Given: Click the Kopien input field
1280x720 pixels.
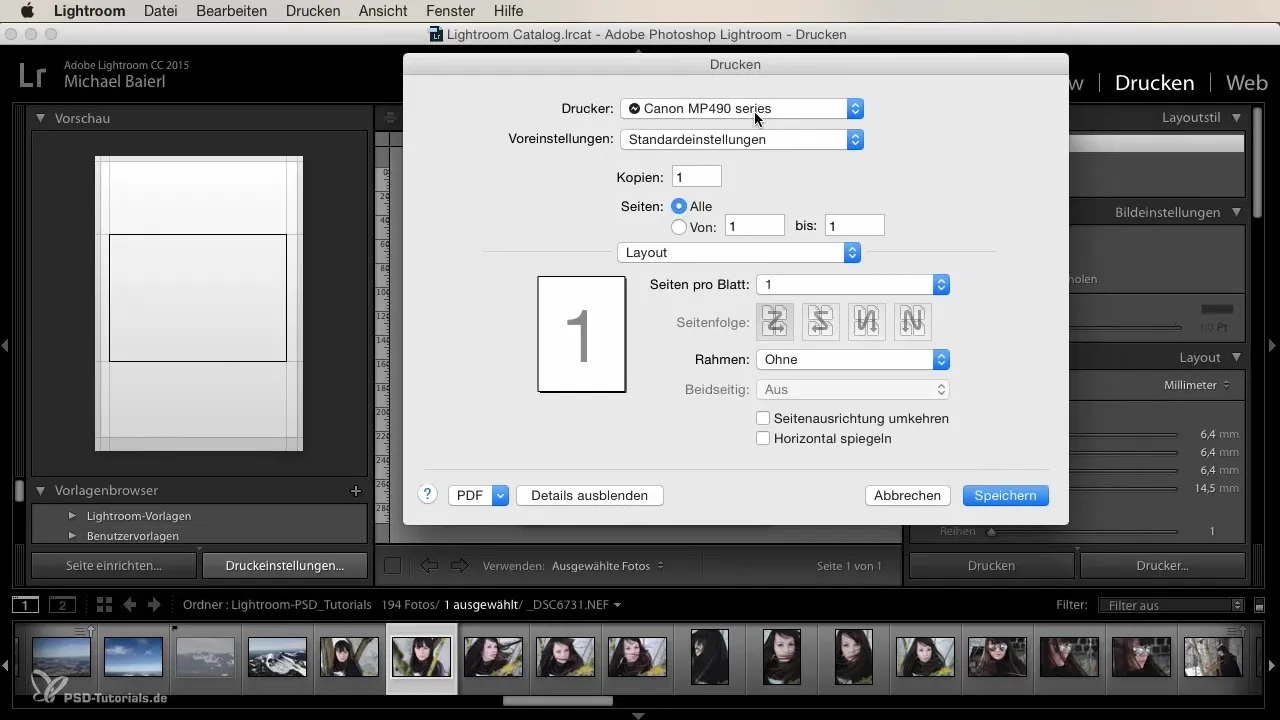Looking at the screenshot, I should (696, 177).
